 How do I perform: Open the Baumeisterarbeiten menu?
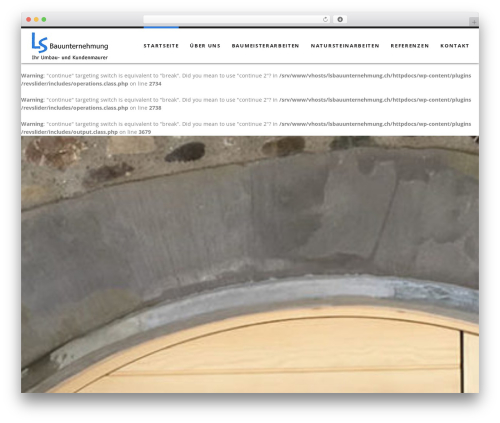[265, 46]
